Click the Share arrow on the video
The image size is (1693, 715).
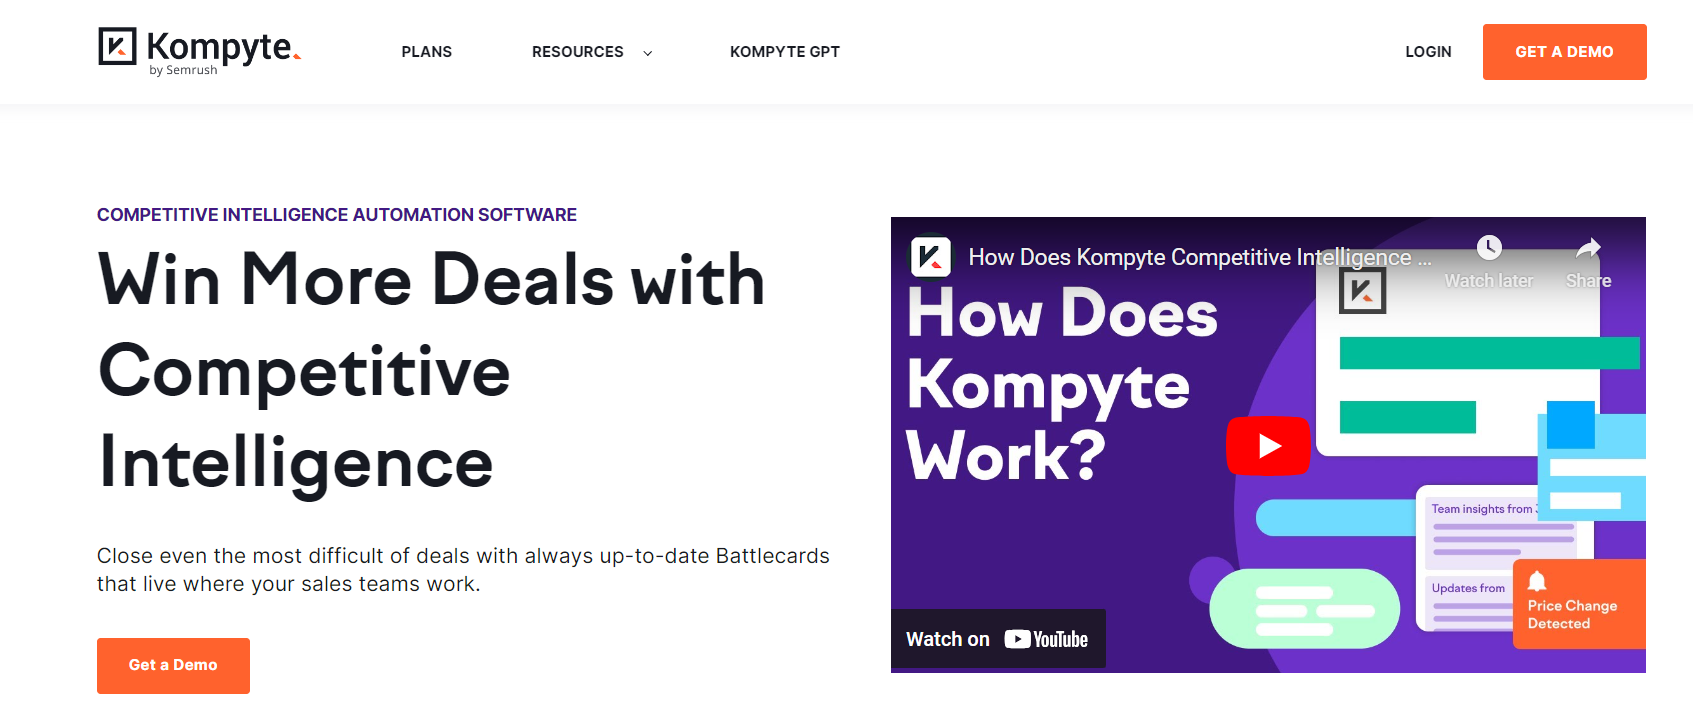[x=1588, y=247]
